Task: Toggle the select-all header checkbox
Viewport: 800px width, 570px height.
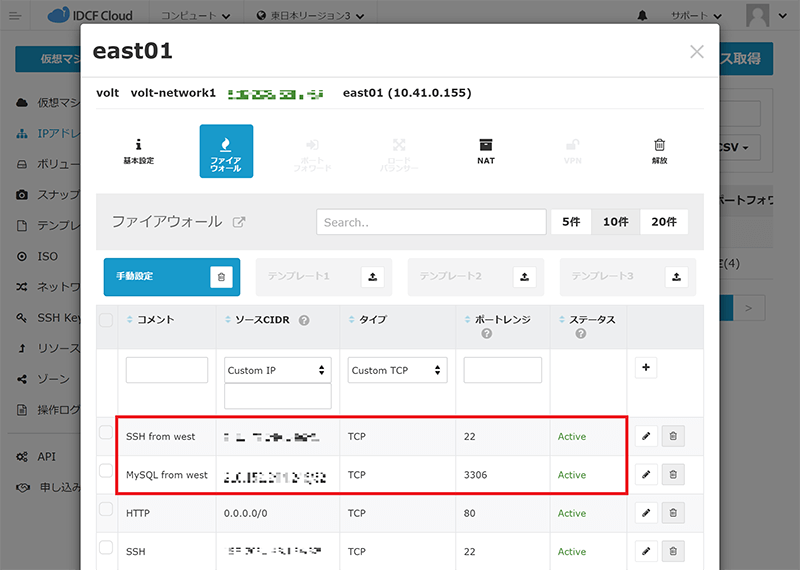Action: click(x=106, y=320)
